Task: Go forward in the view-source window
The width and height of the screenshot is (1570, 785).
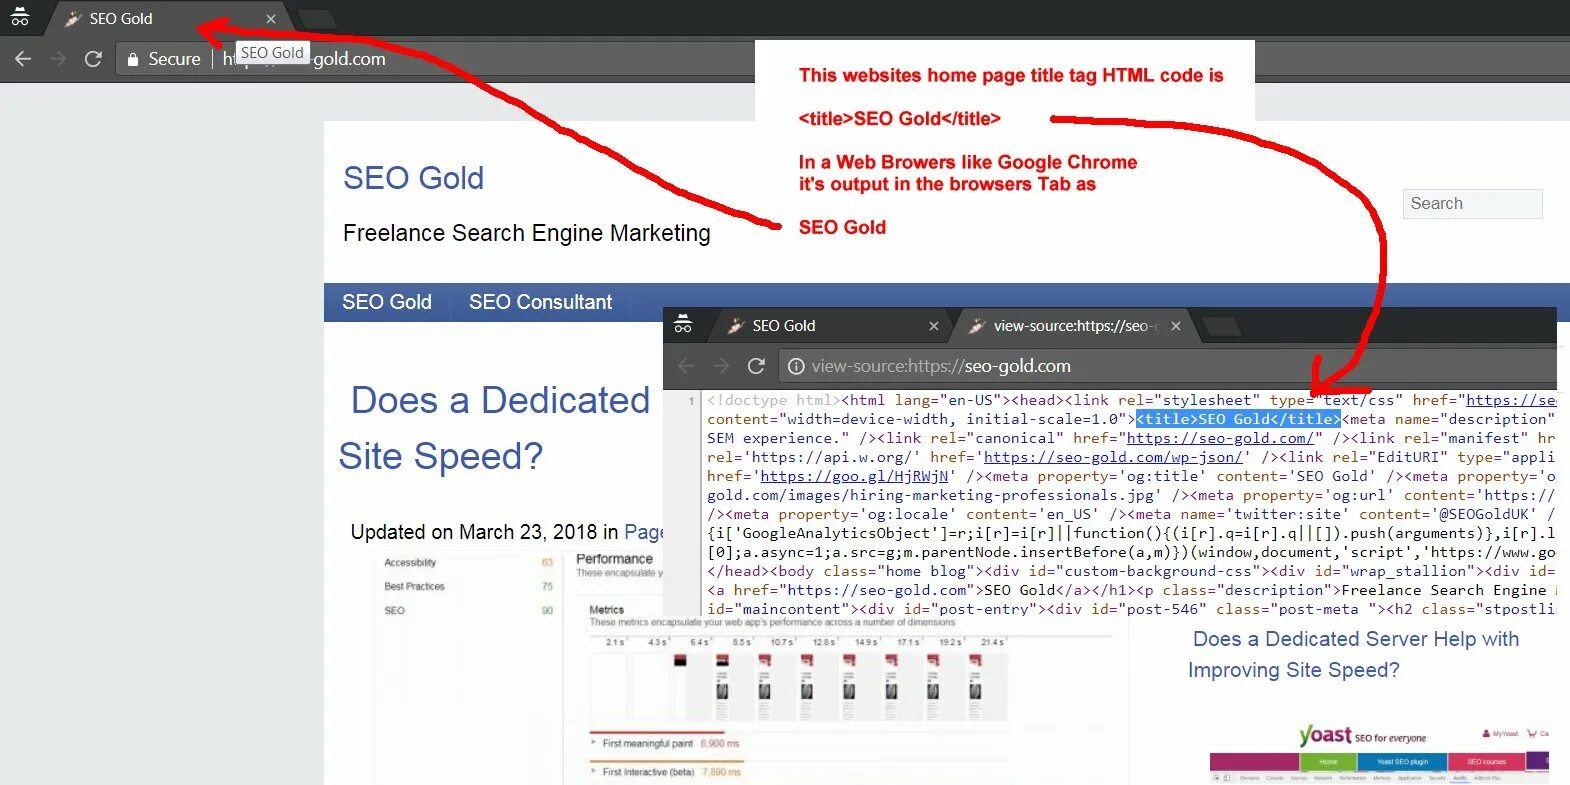Action: pyautogui.click(x=721, y=366)
